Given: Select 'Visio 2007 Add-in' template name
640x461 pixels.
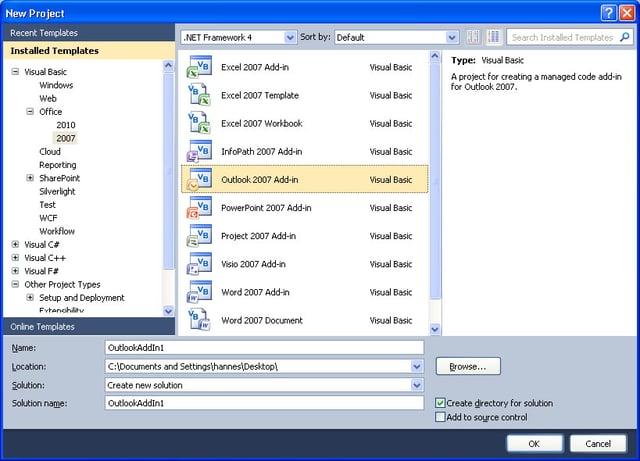Looking at the screenshot, I should [253, 264].
